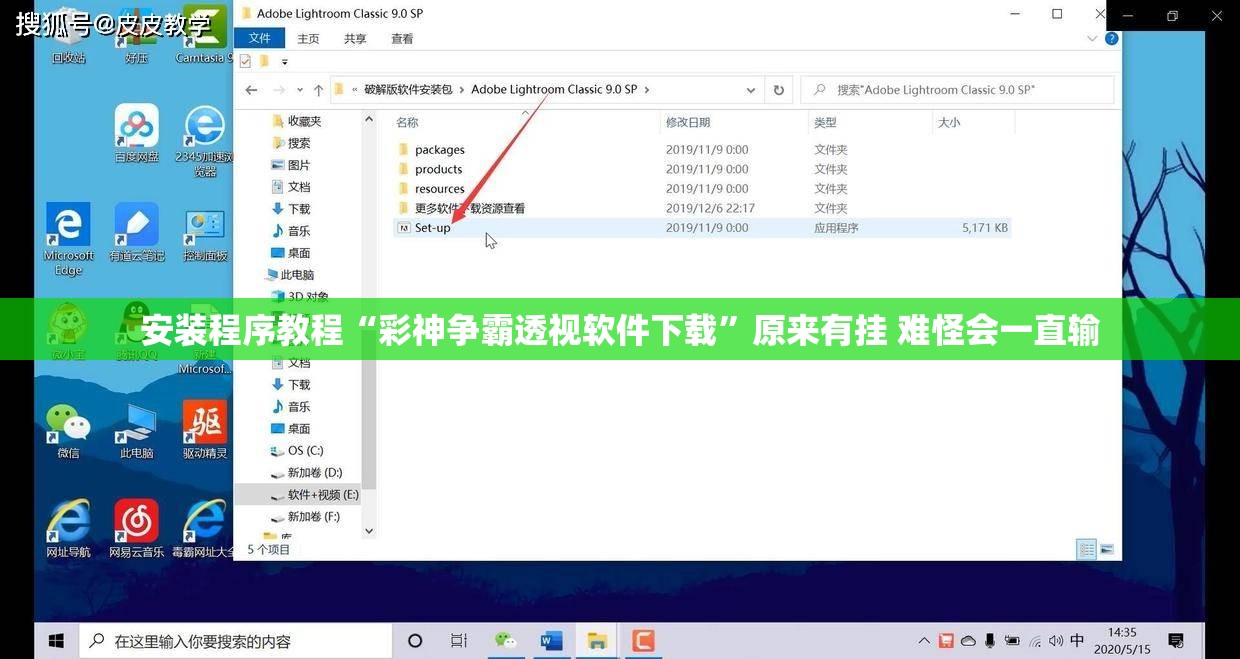Open the 毒霸网址大全 desktop shortcut
The width and height of the screenshot is (1240, 659).
point(205,528)
